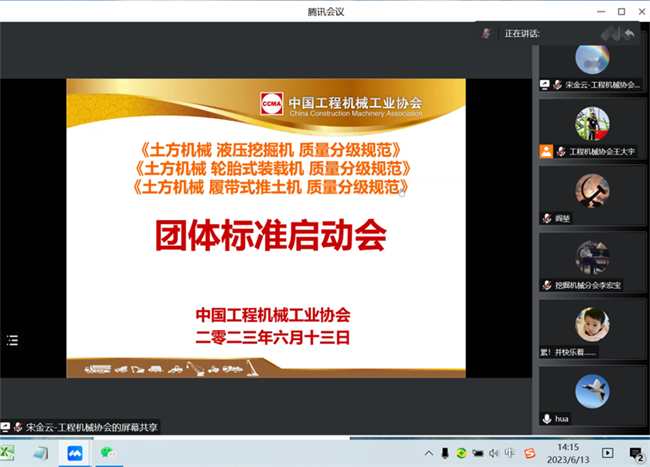
Task: Click slide line 土方机械 轮胎式装载机 质量分级规范
Action: (273, 169)
